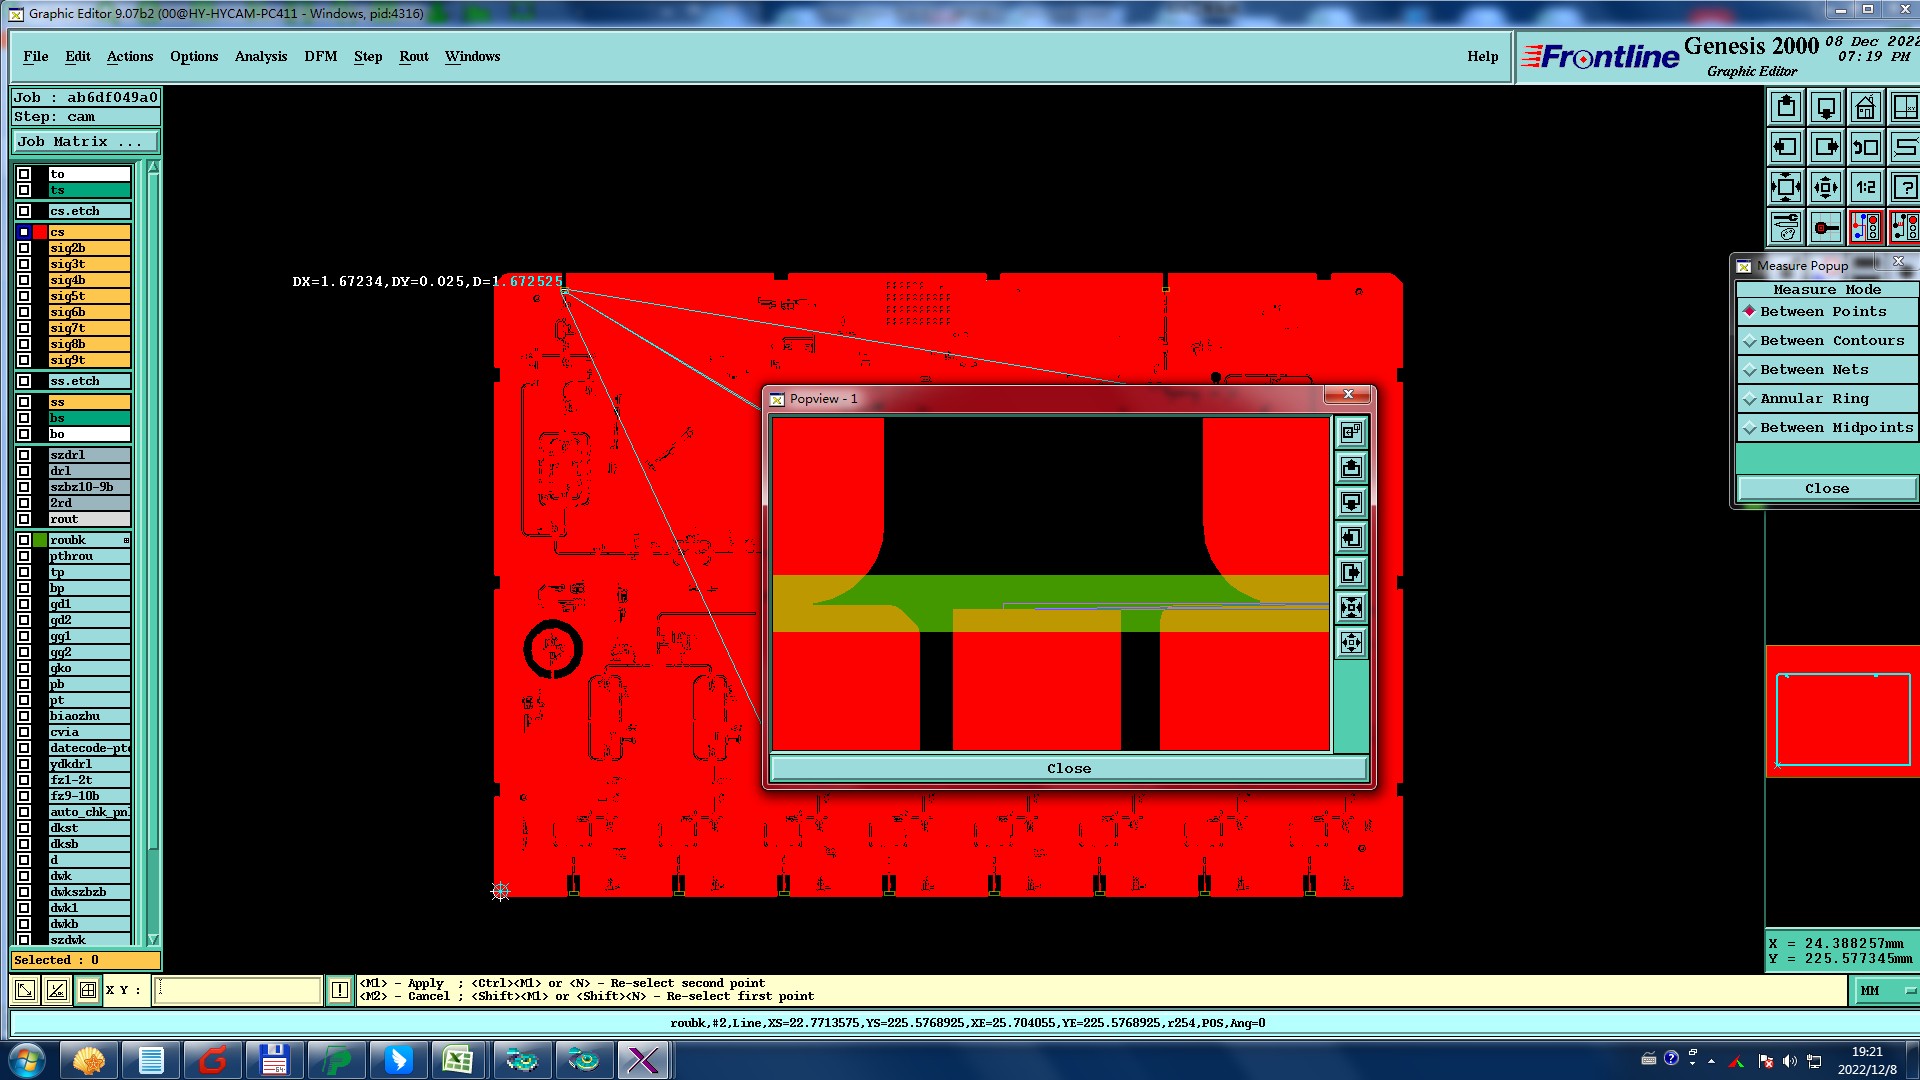Viewport: 1920px width, 1080px height.
Task: Click the question mark help icon
Action: (1904, 187)
